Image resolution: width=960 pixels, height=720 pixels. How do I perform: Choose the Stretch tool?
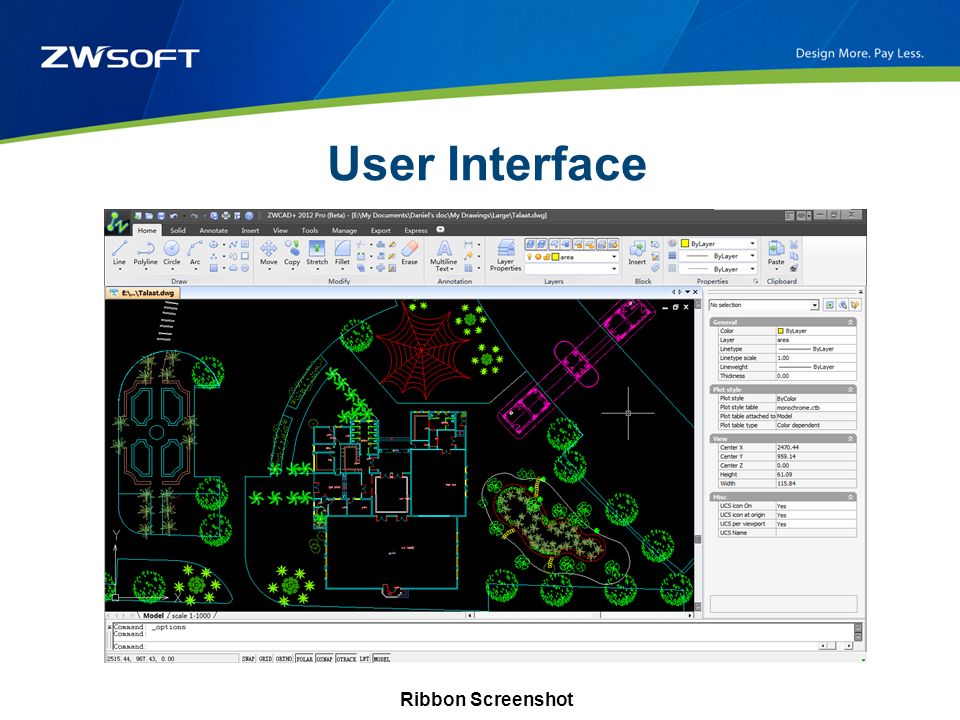[x=317, y=252]
